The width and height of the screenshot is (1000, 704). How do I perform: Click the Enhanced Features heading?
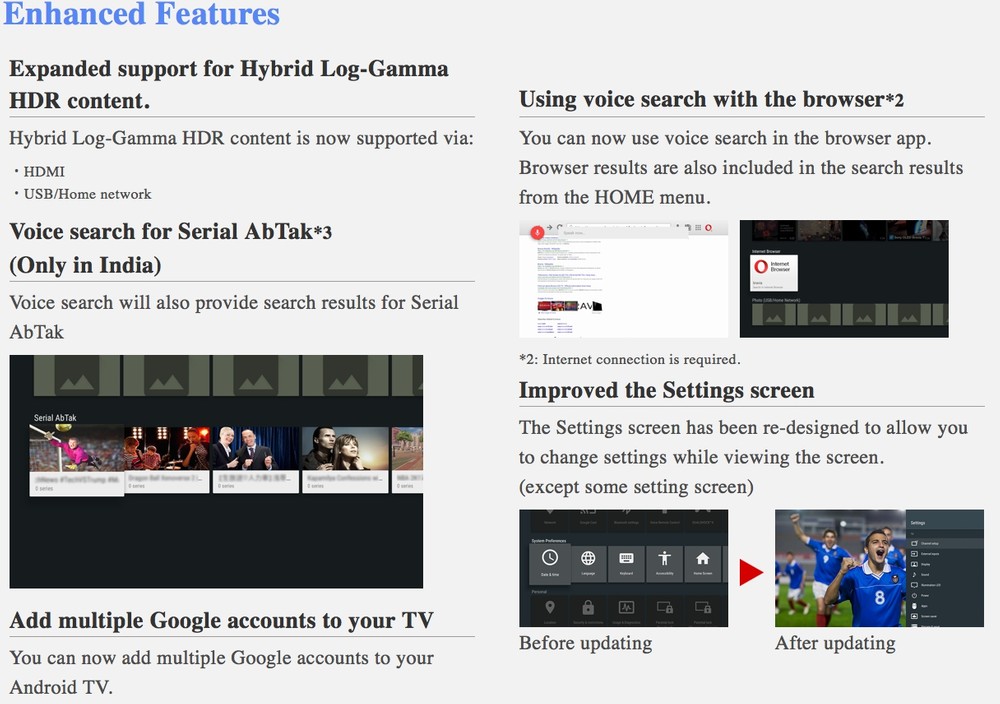pos(142,14)
